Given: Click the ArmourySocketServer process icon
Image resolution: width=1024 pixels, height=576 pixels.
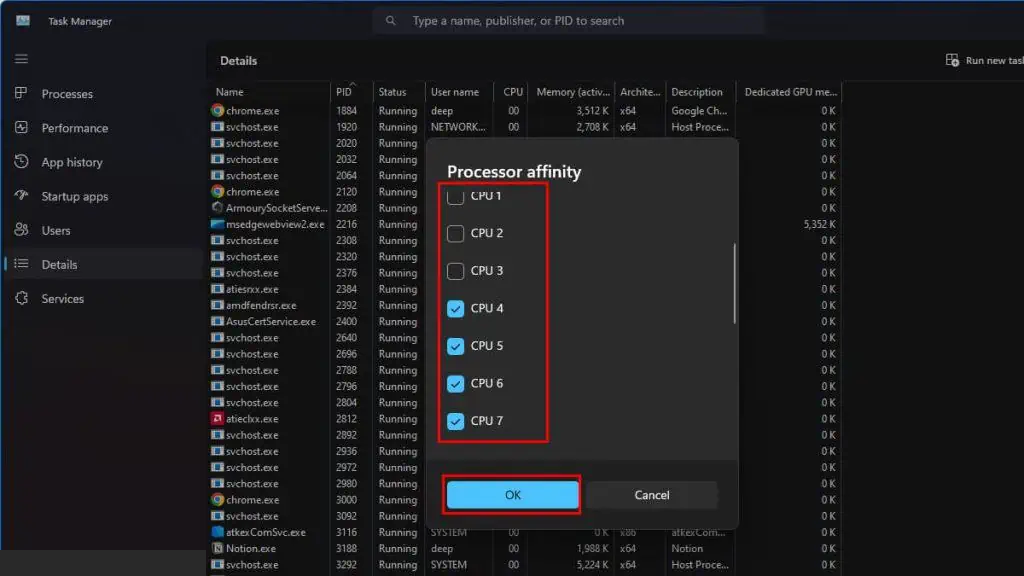Looking at the screenshot, I should pos(217,208).
